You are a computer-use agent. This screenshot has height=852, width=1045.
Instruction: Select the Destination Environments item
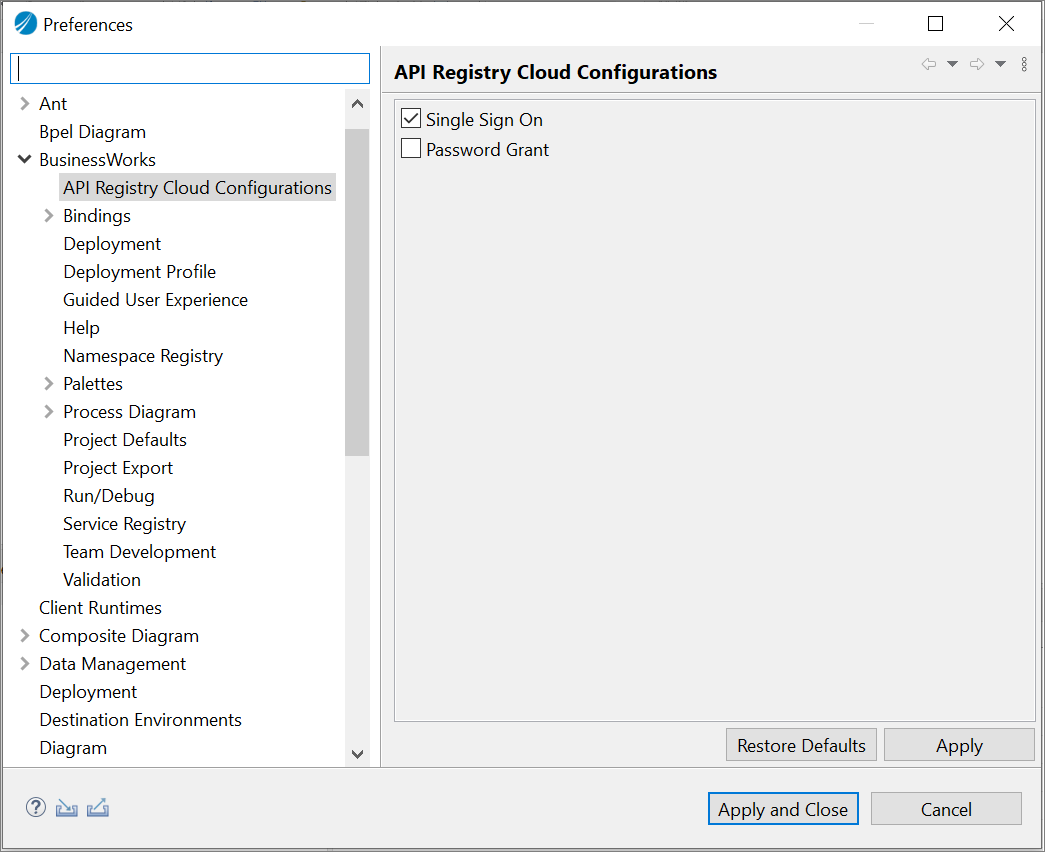click(x=141, y=720)
